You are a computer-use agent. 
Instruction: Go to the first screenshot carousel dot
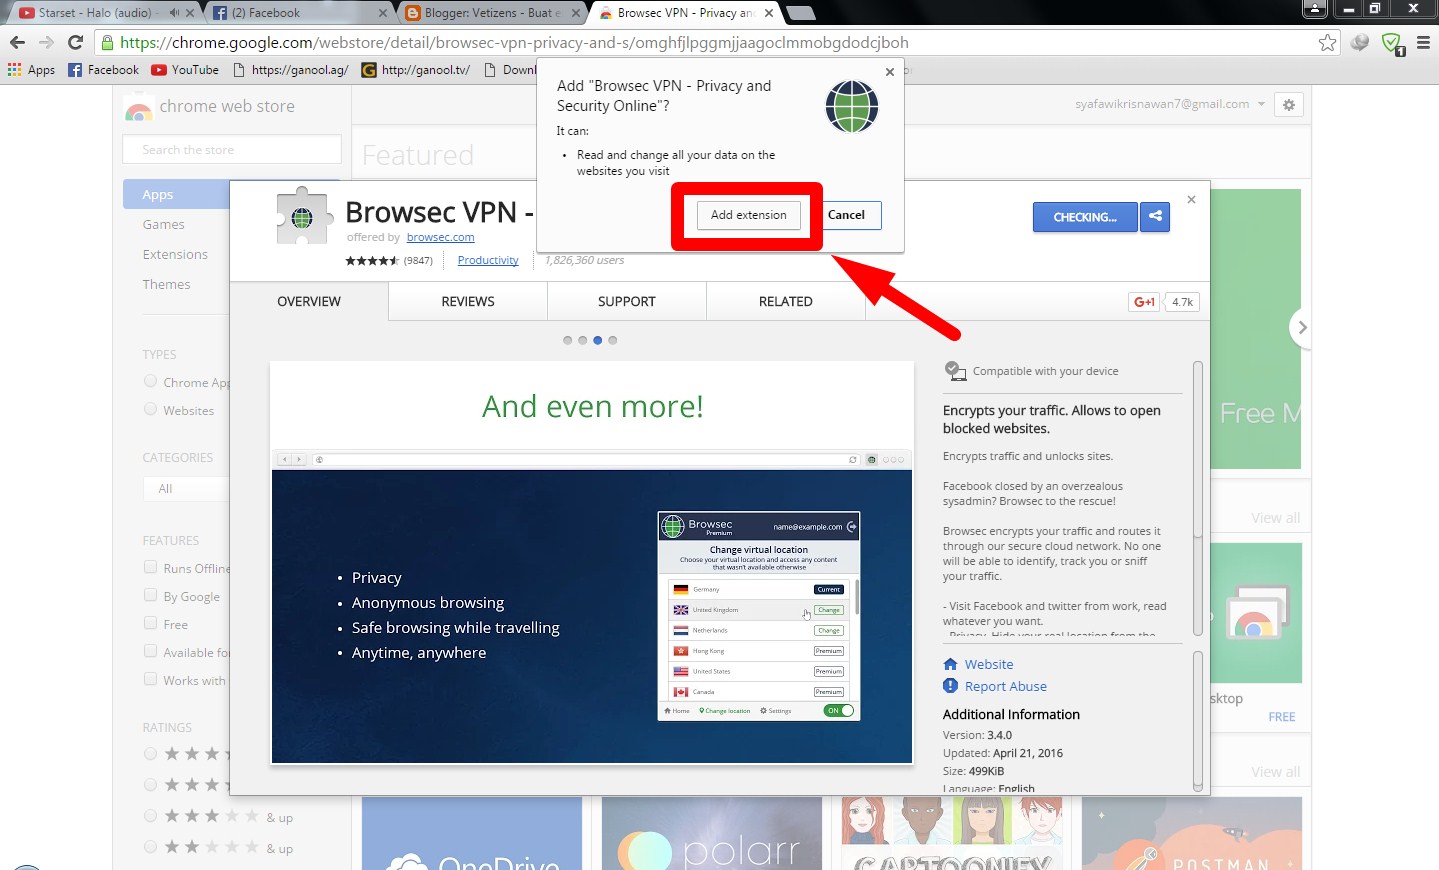pyautogui.click(x=567, y=340)
